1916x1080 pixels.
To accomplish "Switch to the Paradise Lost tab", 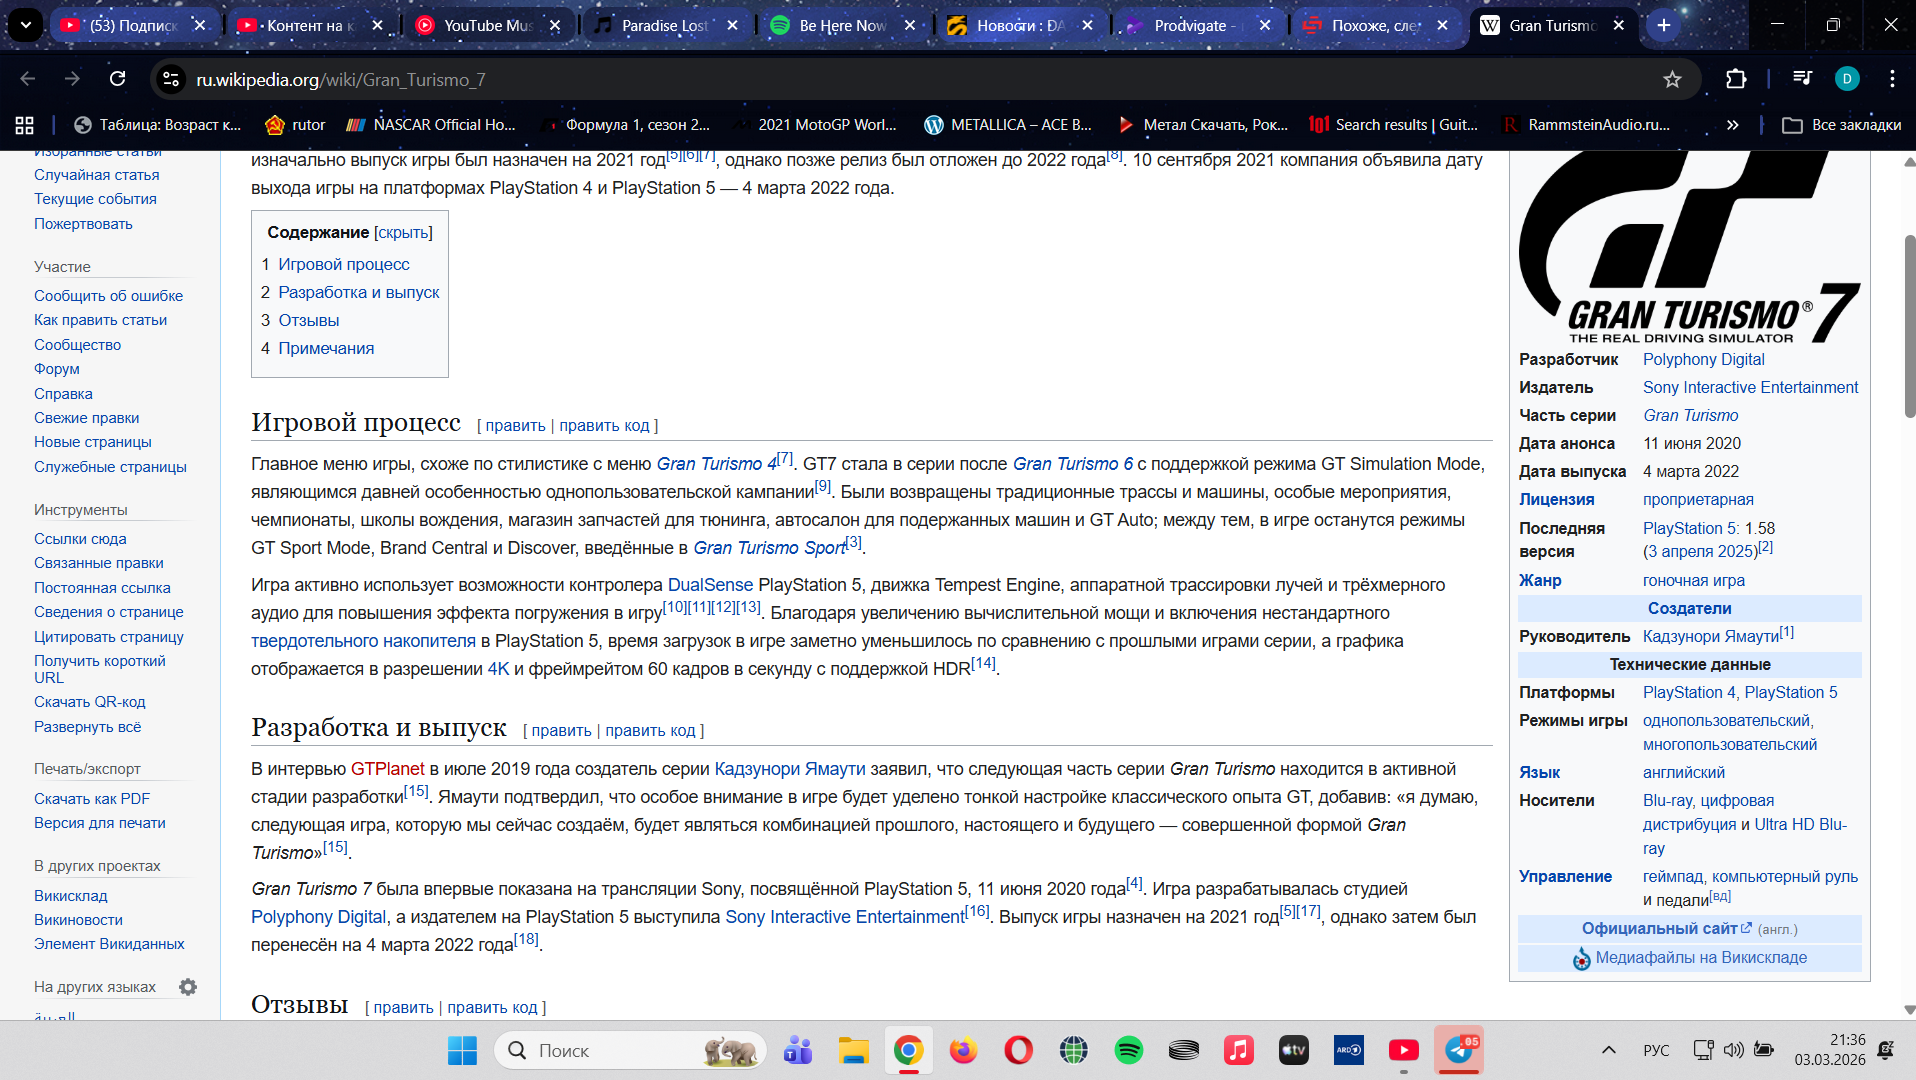I will 663,25.
